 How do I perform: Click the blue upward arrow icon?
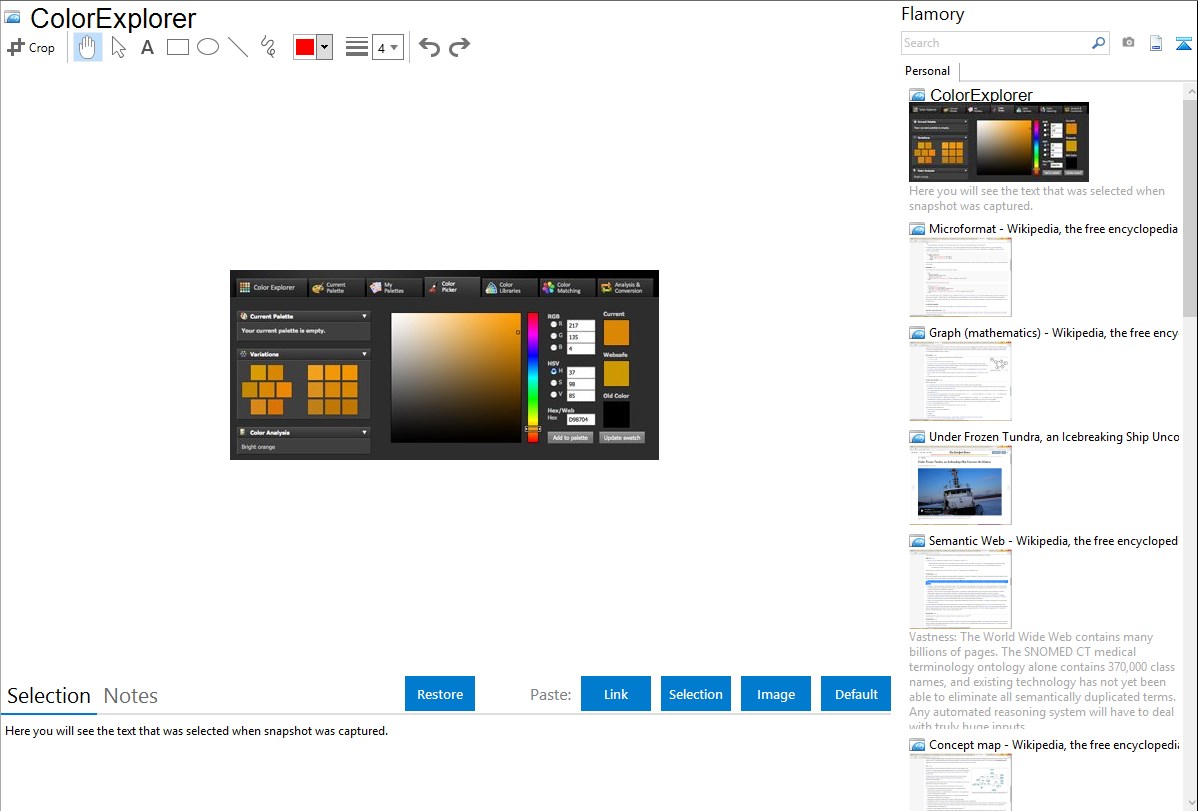(x=1183, y=43)
